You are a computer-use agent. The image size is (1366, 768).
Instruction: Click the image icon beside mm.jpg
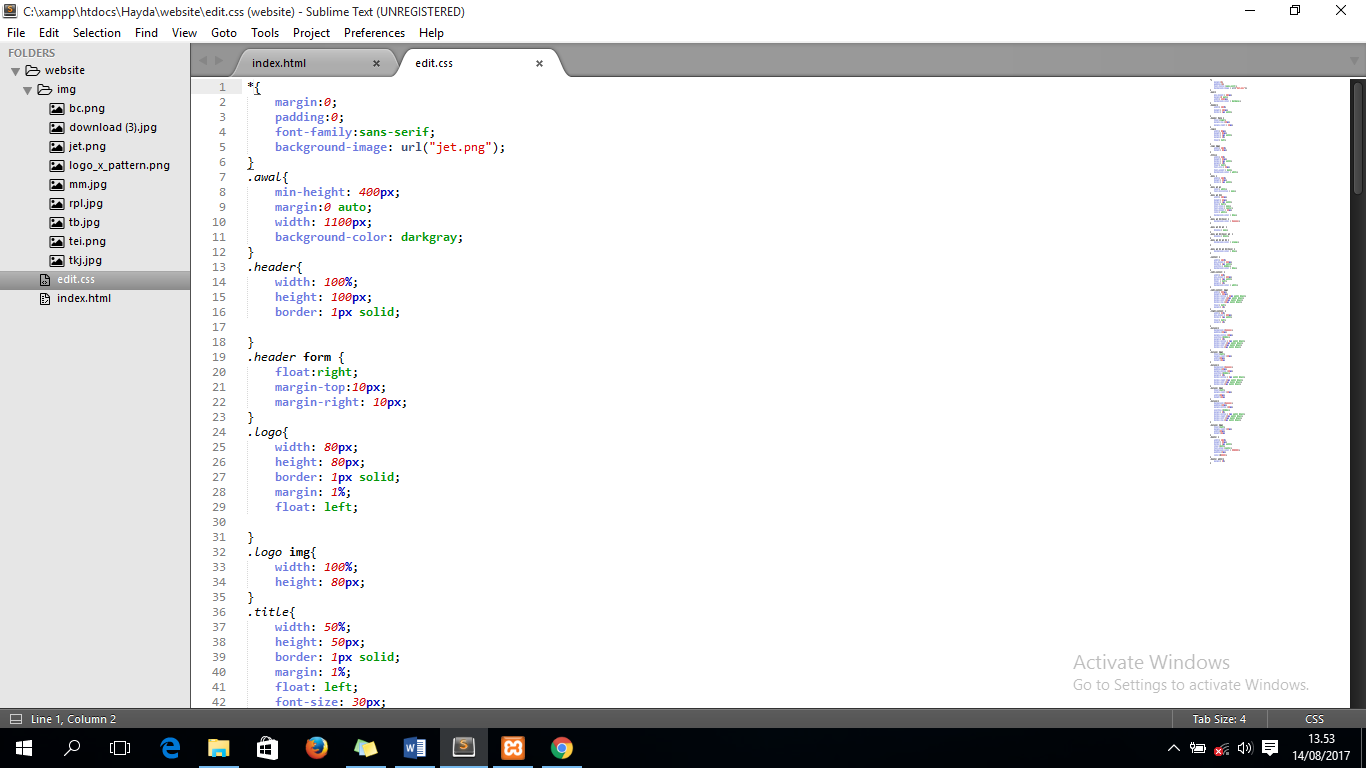[x=57, y=184]
